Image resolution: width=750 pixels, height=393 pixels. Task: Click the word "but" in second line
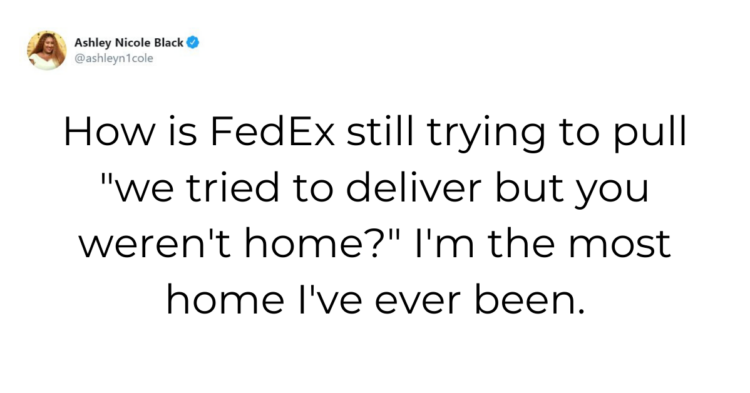tap(528, 187)
